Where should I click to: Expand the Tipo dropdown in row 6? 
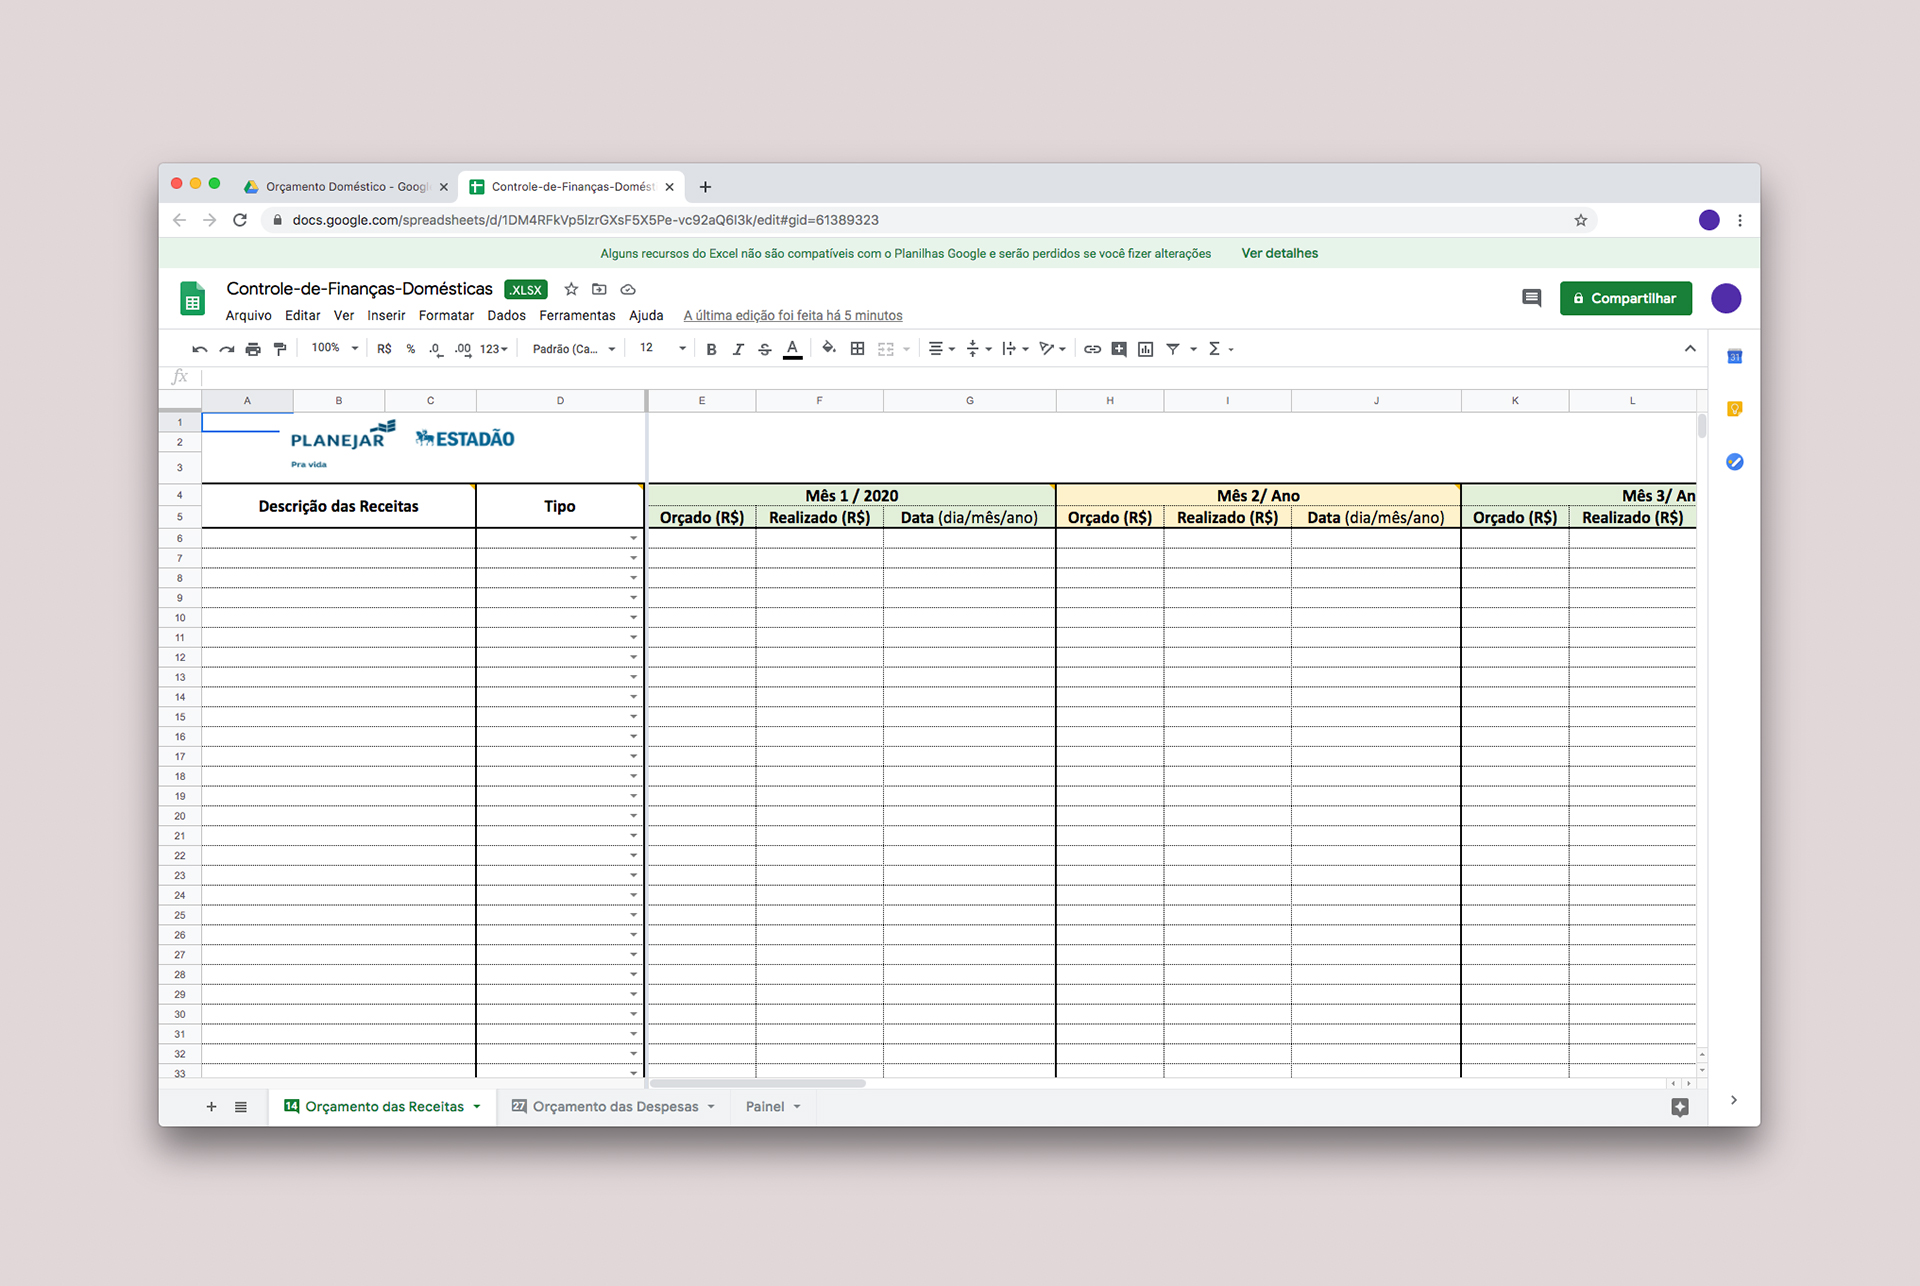pos(633,538)
